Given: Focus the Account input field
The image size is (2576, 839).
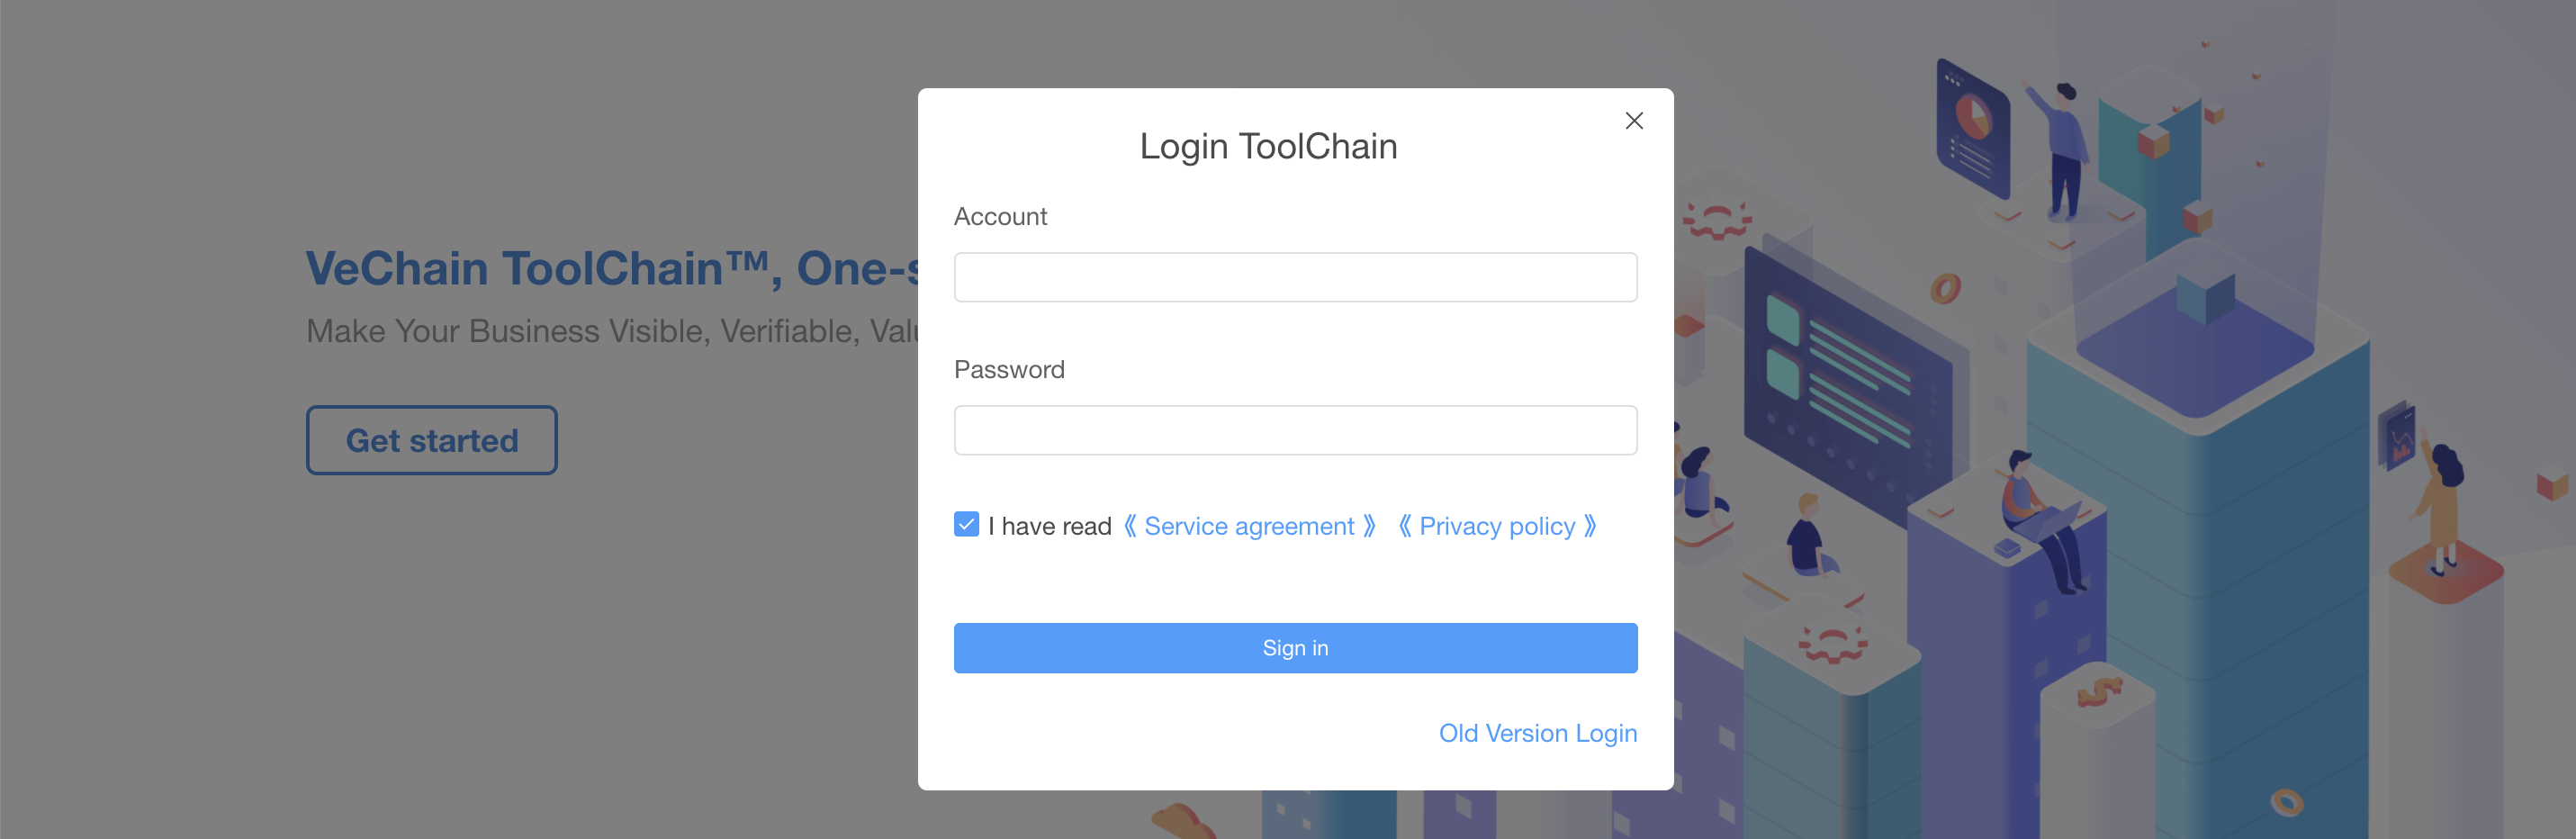Looking at the screenshot, I should pyautogui.click(x=1295, y=277).
